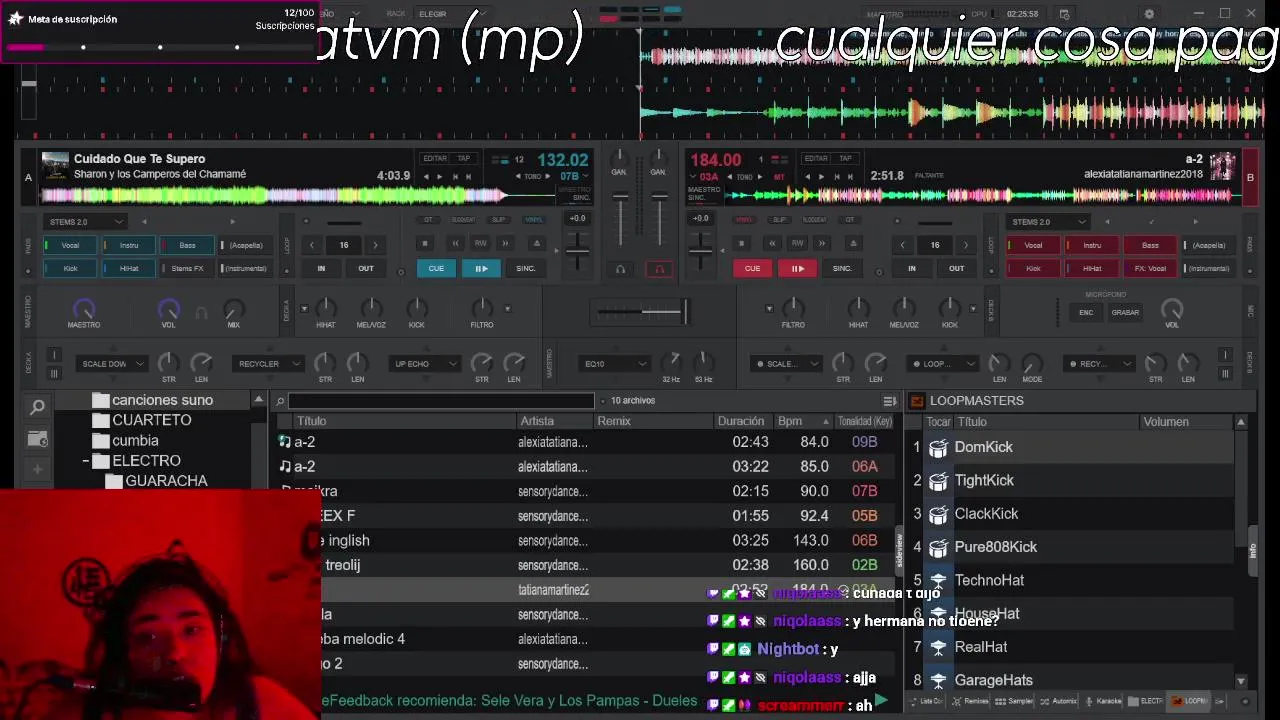Sort the track list by Duración column
The width and height of the screenshot is (1280, 720).
[744, 421]
